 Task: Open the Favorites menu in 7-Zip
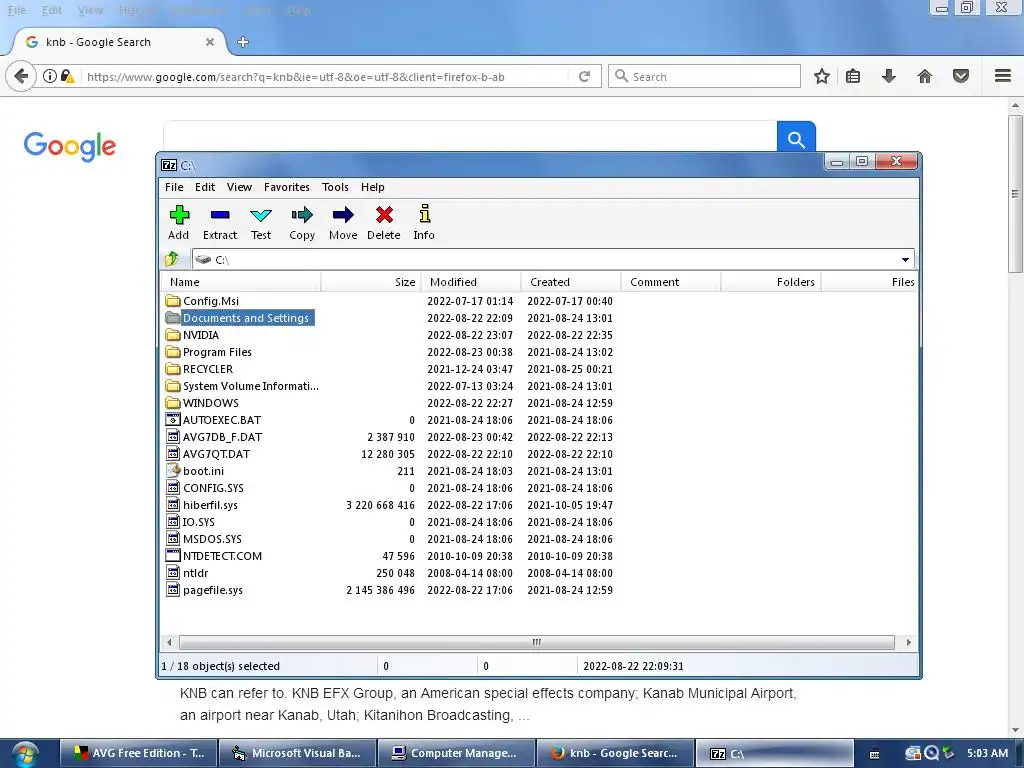click(x=287, y=187)
